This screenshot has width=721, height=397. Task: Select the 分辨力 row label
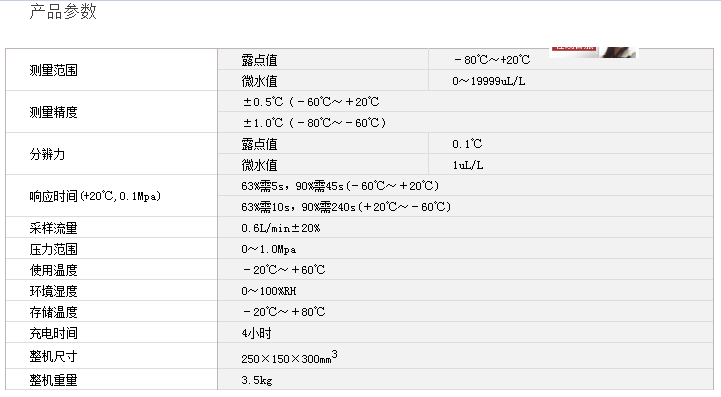point(47,154)
